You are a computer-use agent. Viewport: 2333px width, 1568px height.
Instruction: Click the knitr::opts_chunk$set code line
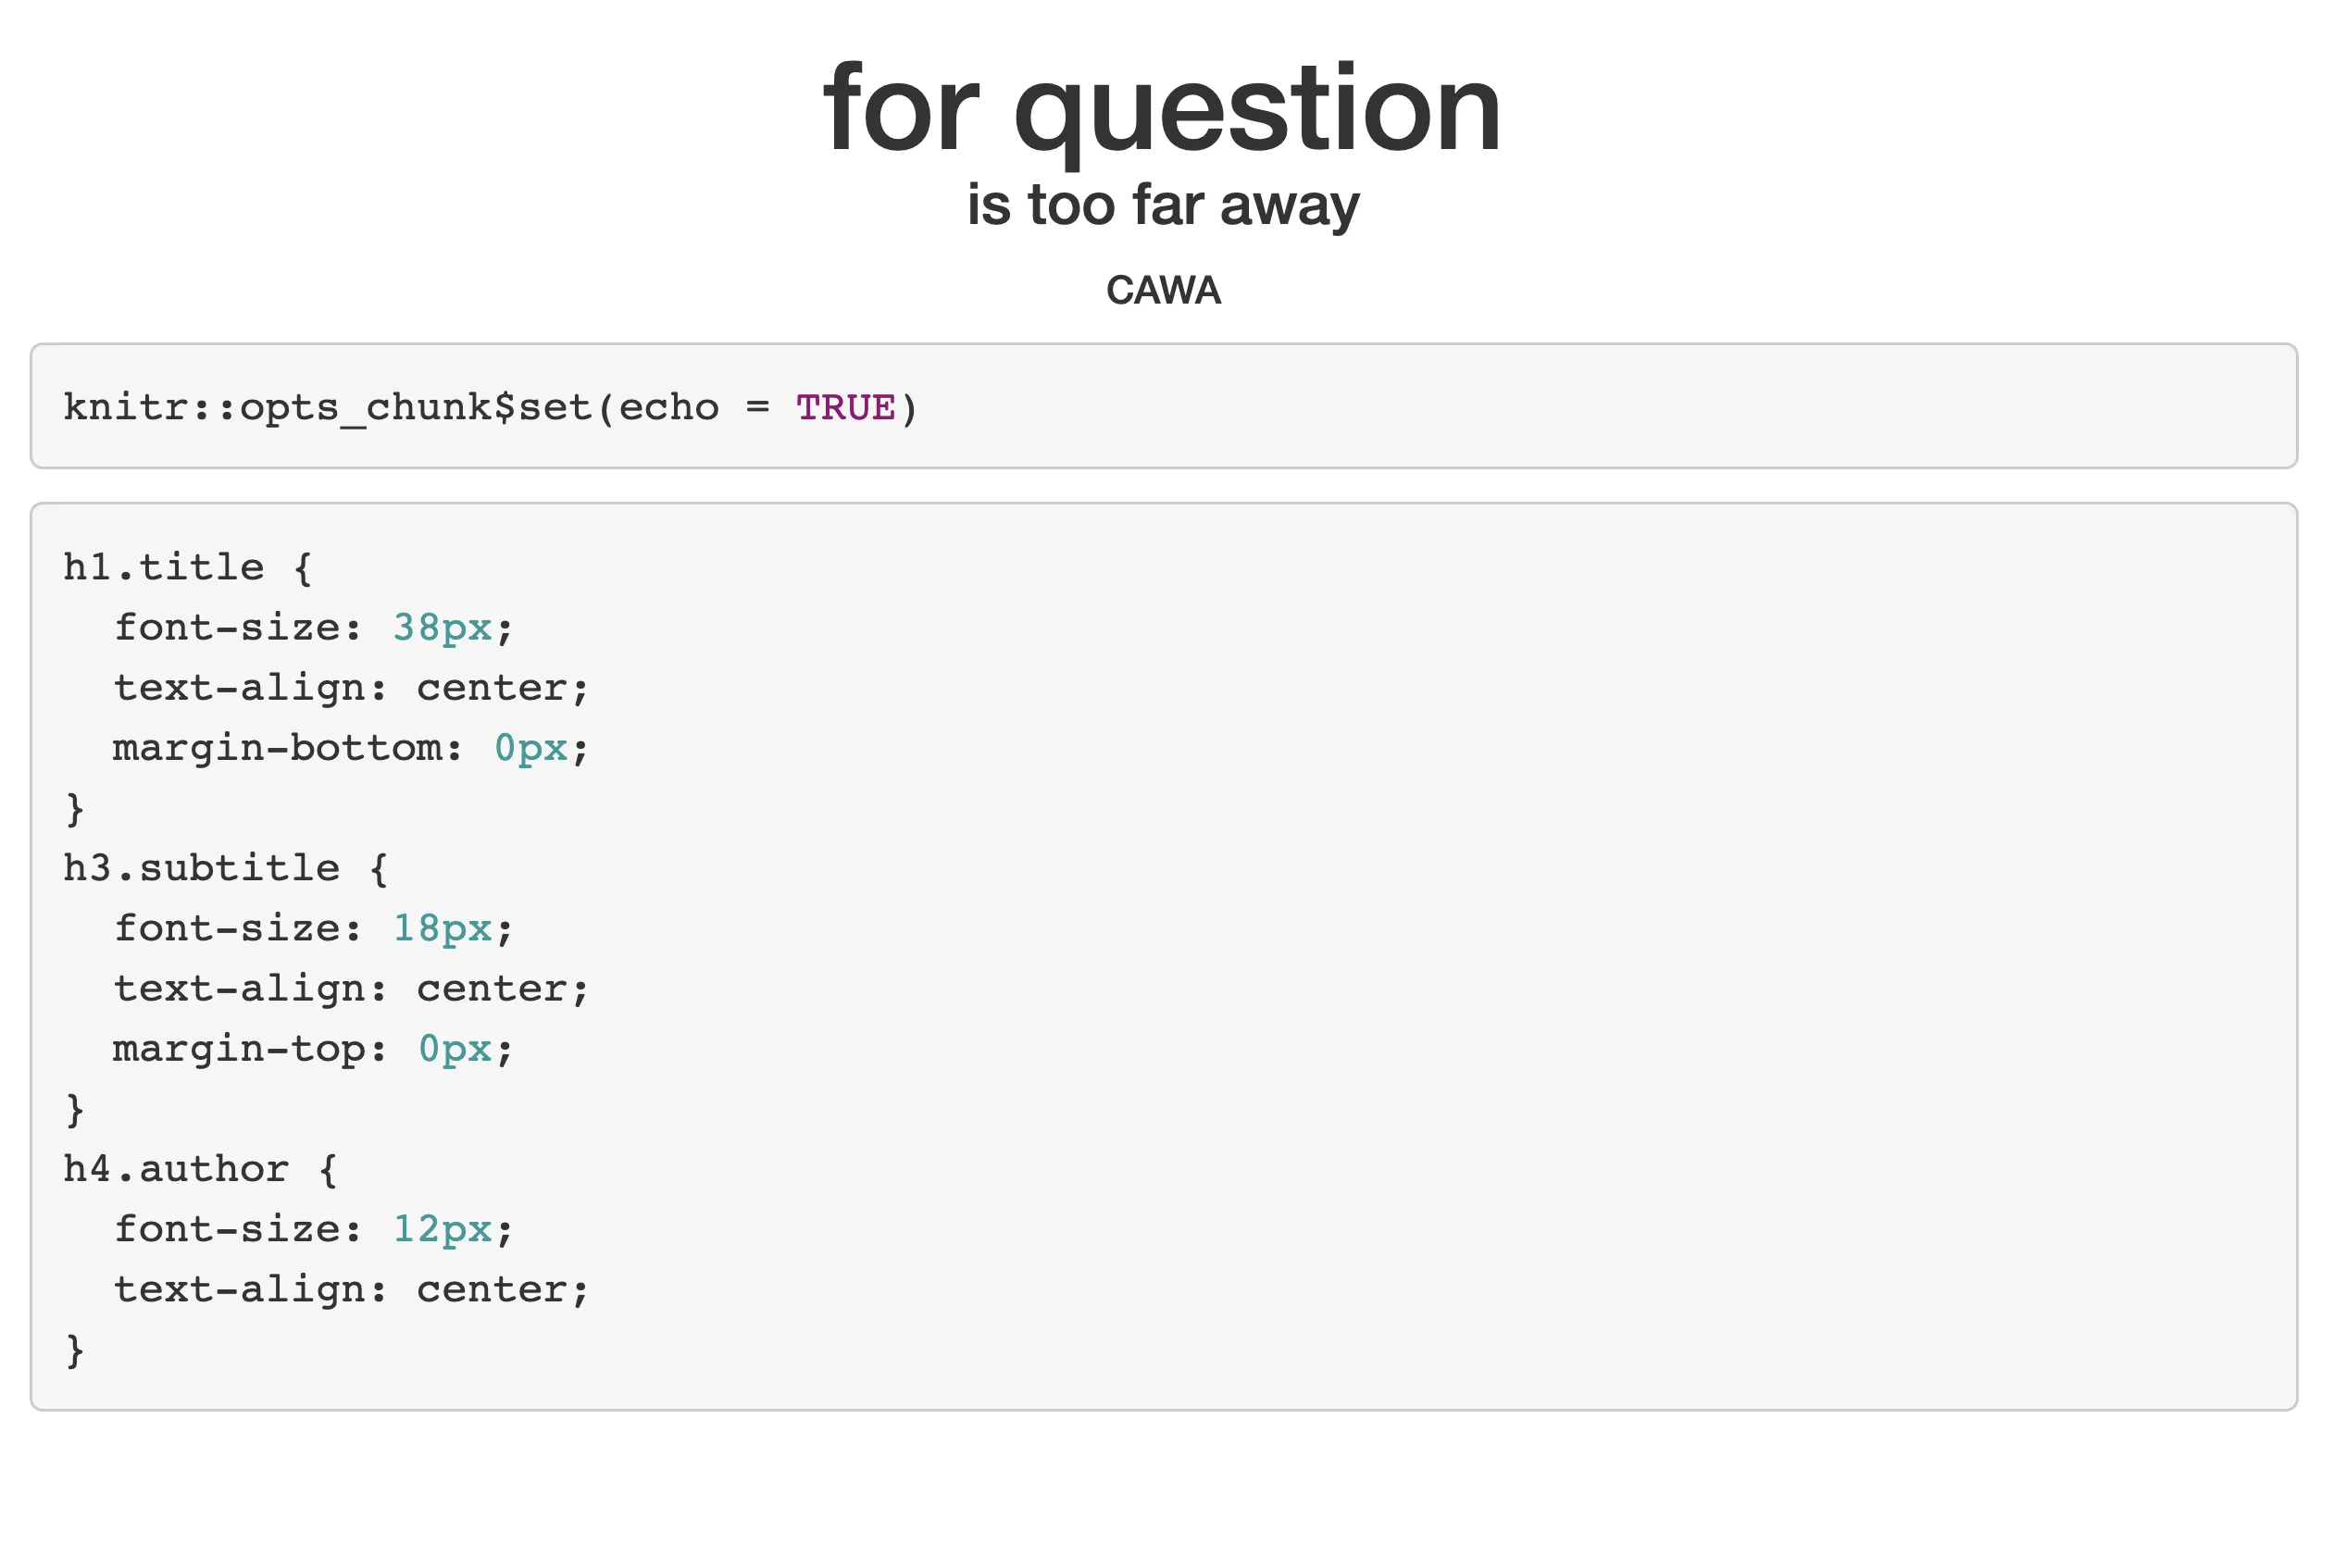[490, 408]
